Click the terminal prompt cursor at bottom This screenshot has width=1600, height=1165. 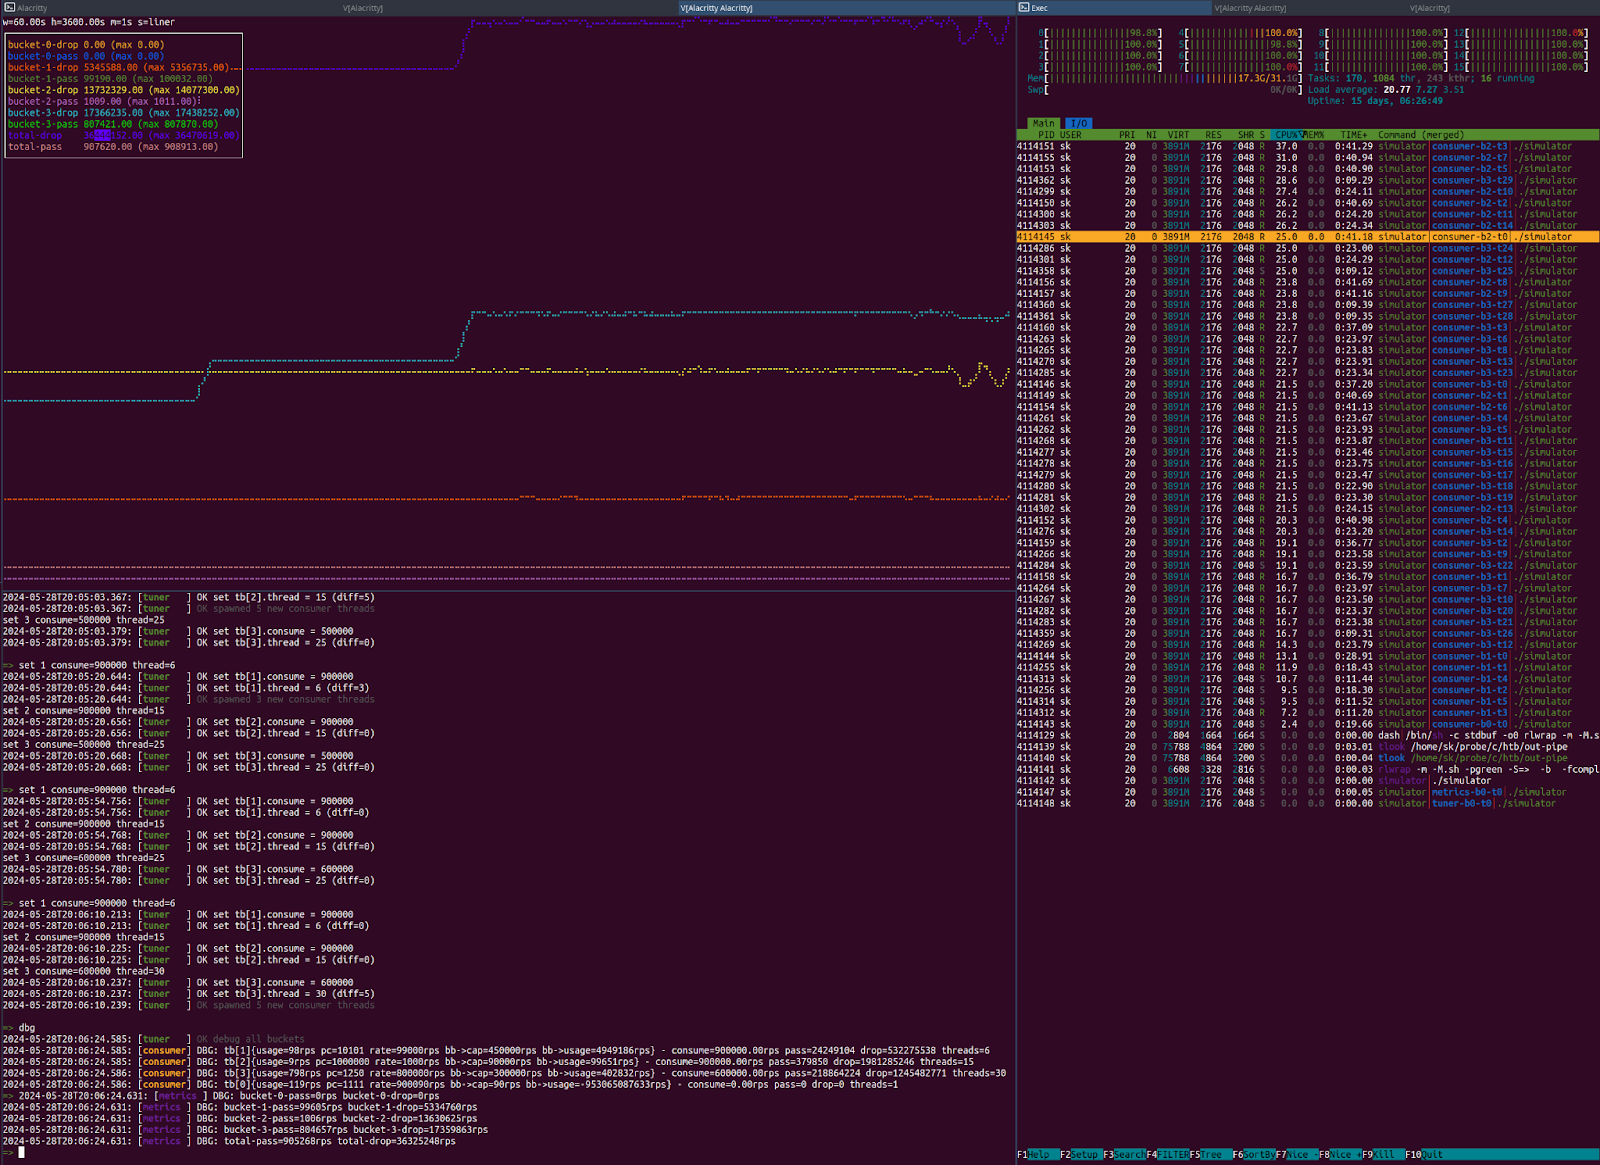point(21,1152)
